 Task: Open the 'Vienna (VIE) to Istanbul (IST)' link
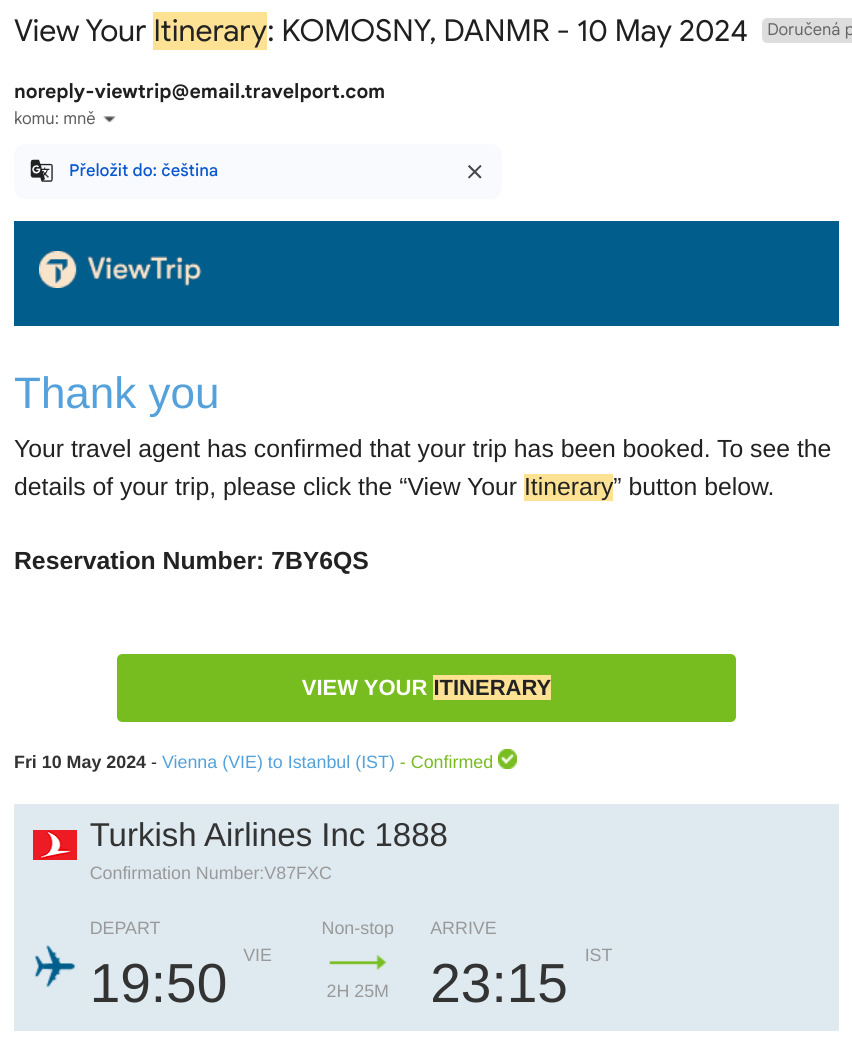(279, 762)
